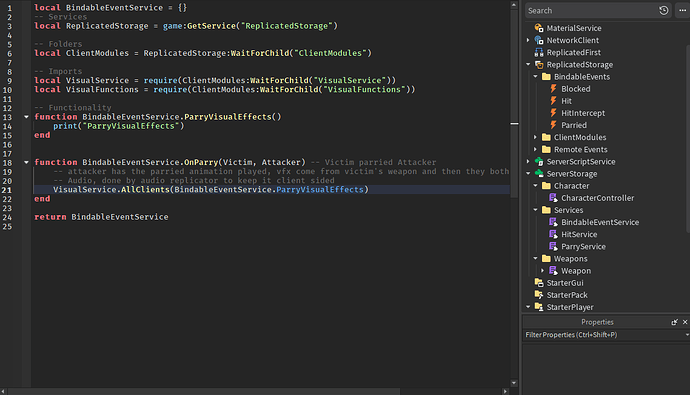
Task: Open the Filter Properties dropdown arrow
Action: point(687,335)
